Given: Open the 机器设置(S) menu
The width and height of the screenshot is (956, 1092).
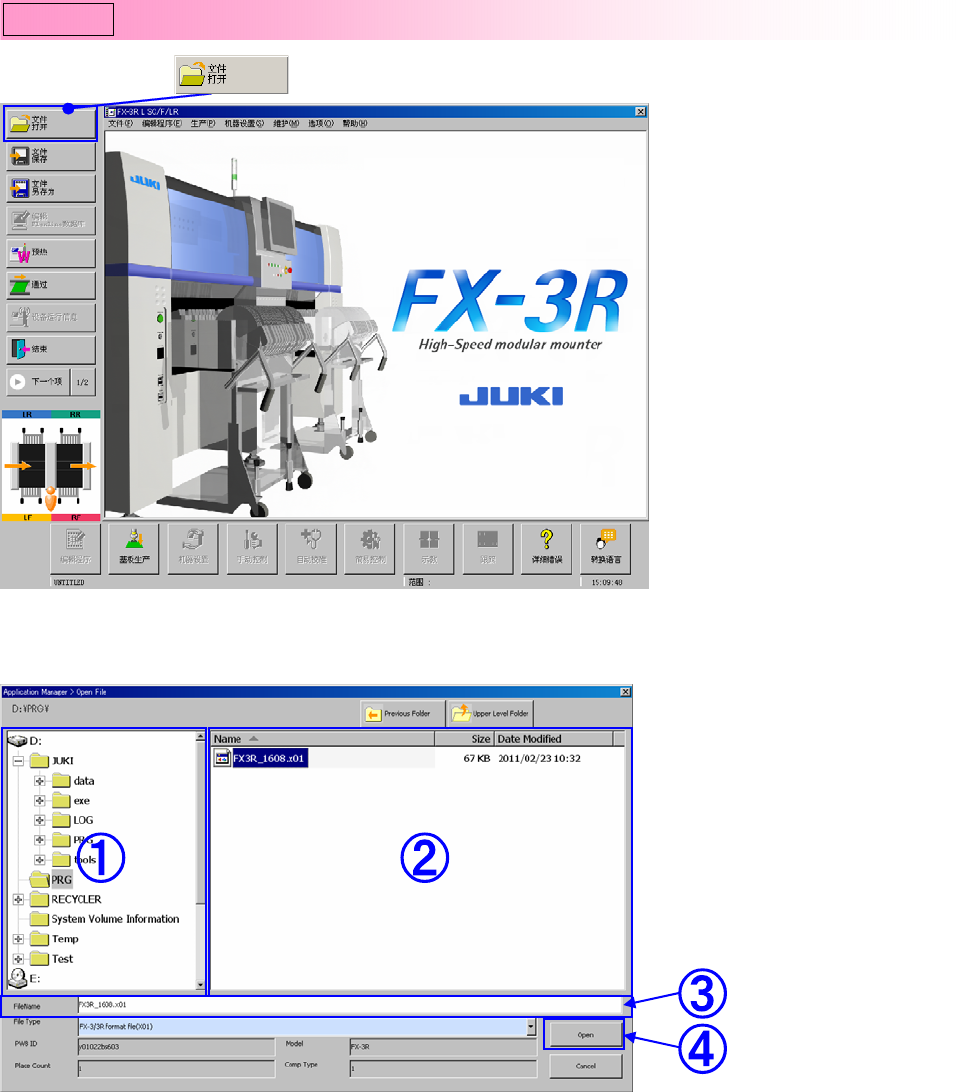Looking at the screenshot, I should pos(244,123).
